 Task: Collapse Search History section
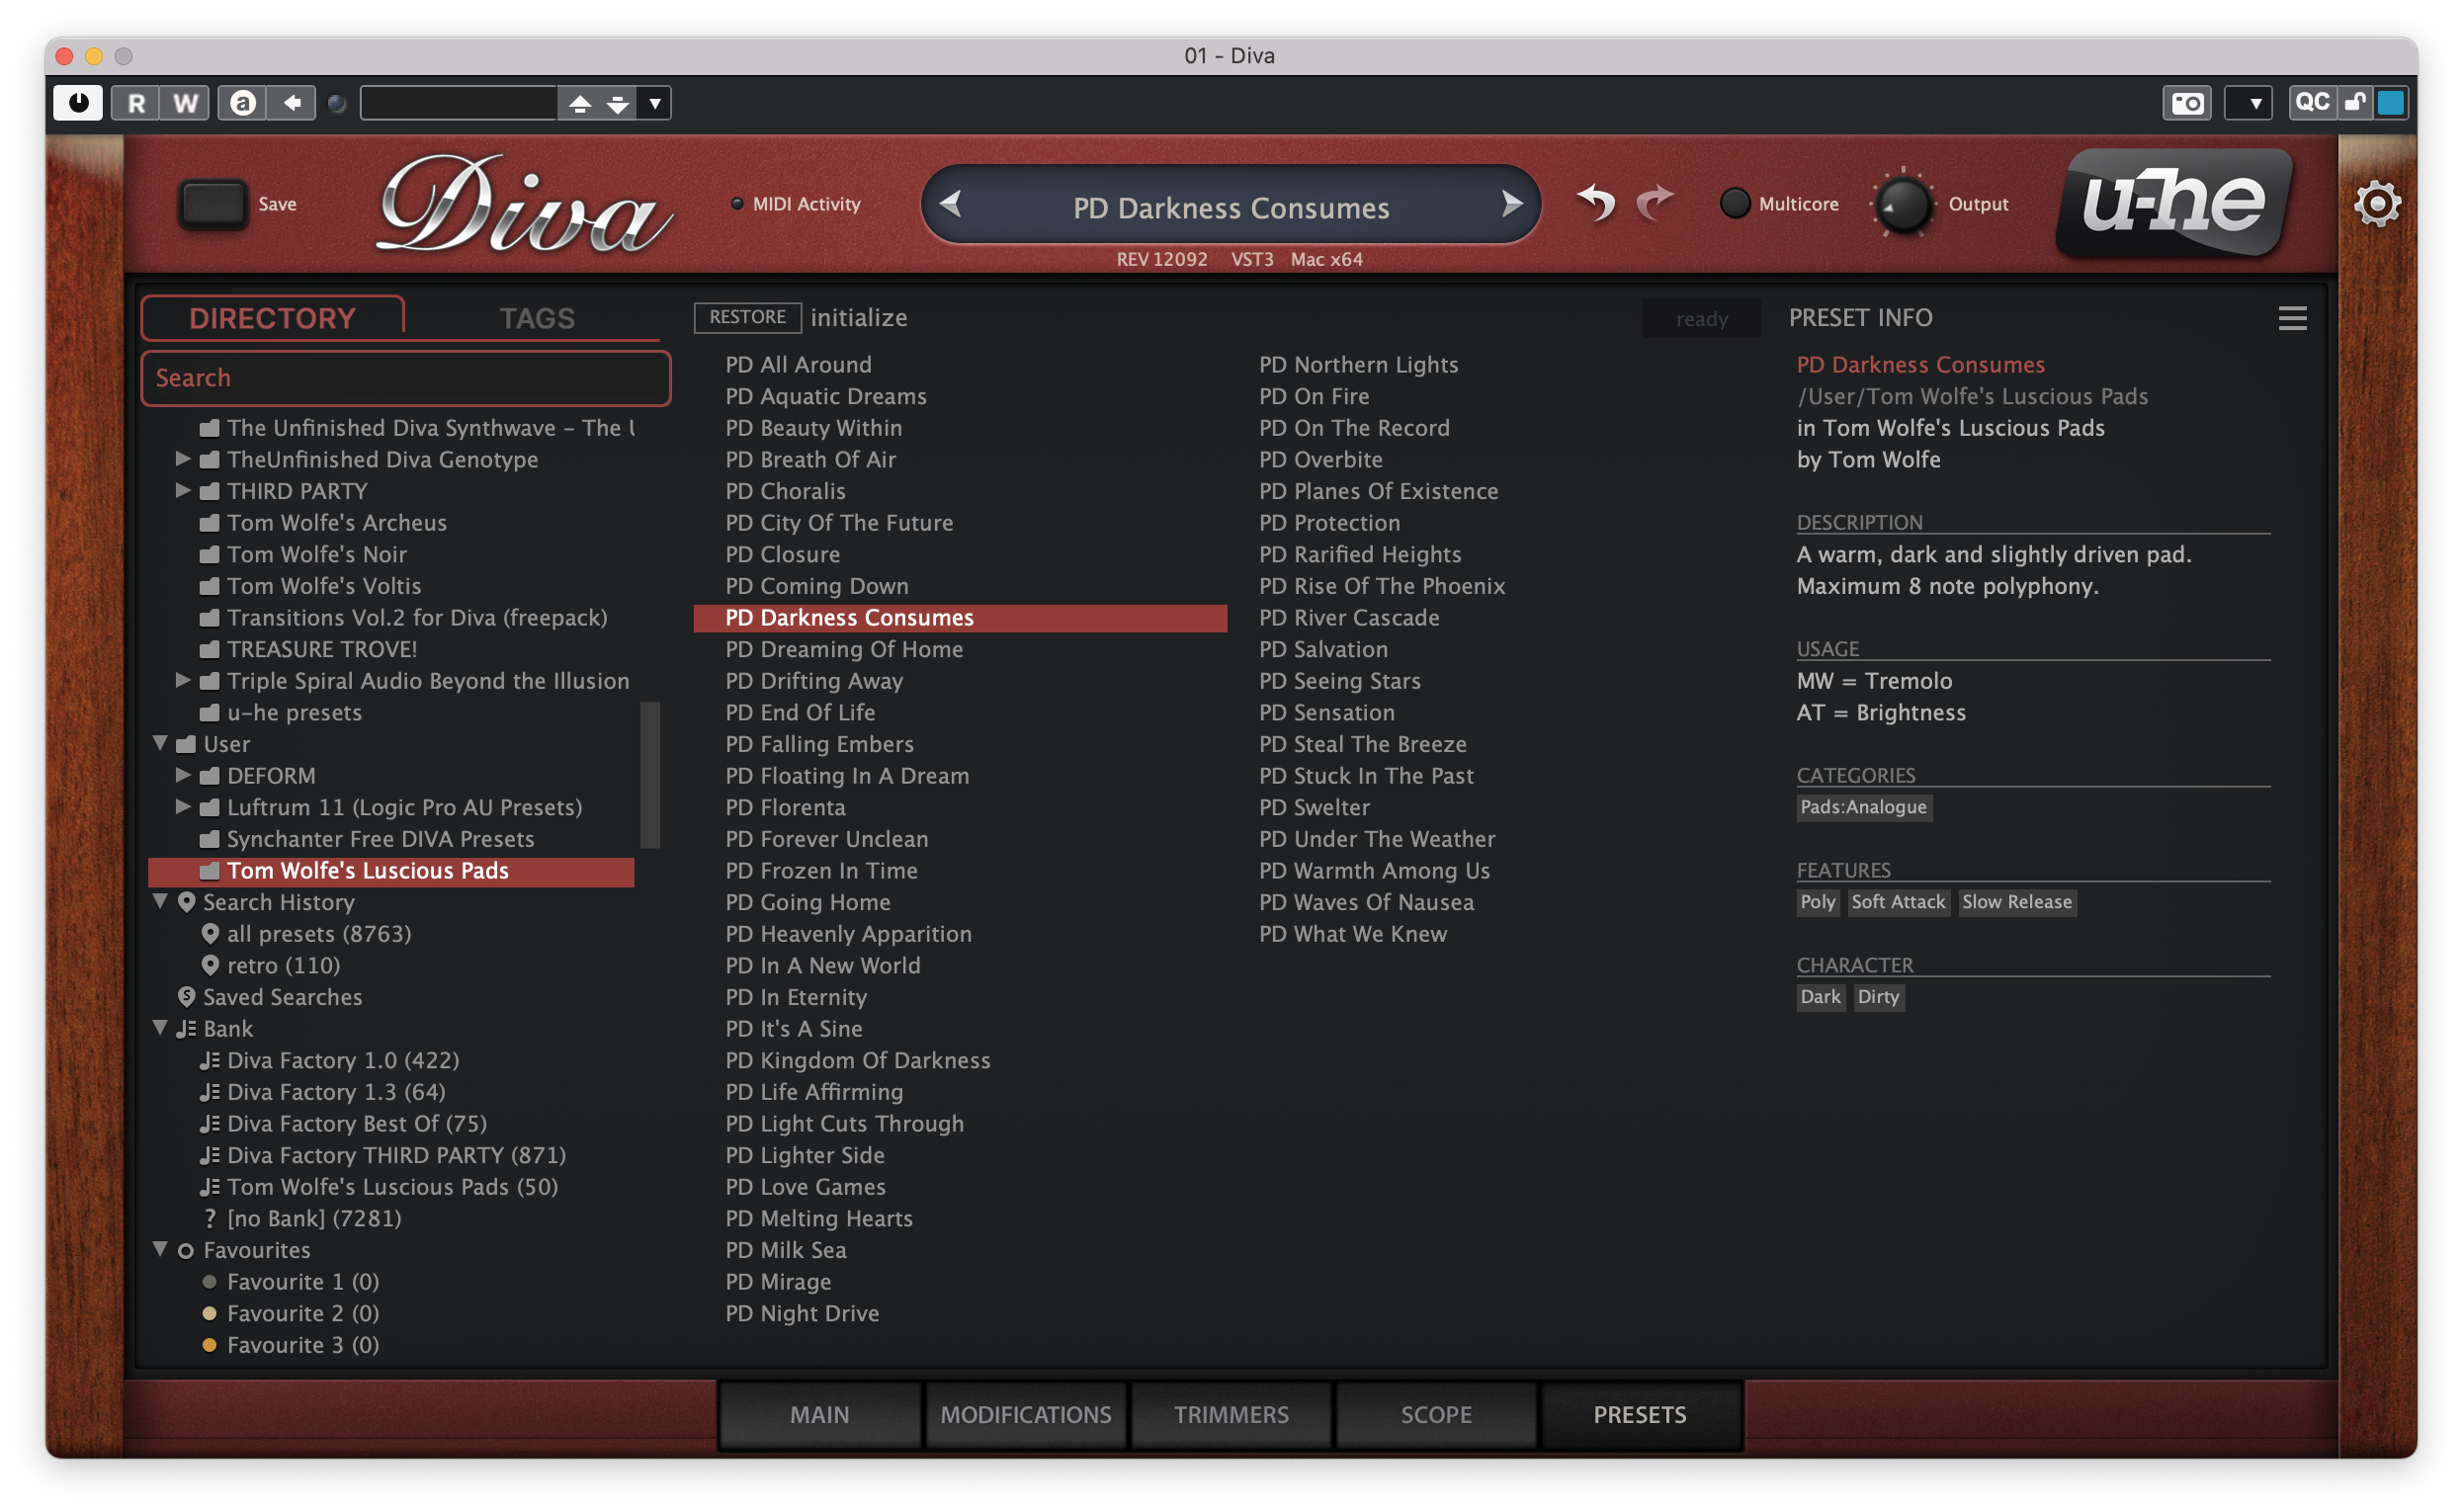point(160,901)
